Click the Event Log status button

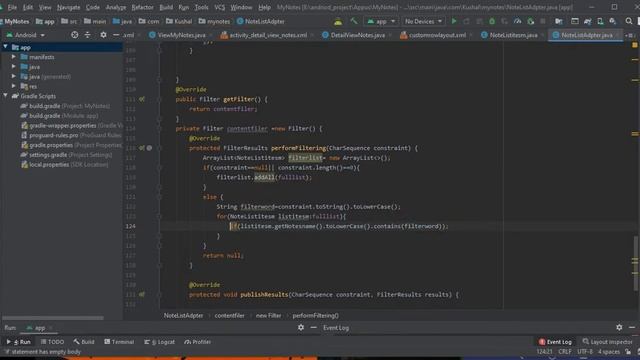tap(555, 342)
